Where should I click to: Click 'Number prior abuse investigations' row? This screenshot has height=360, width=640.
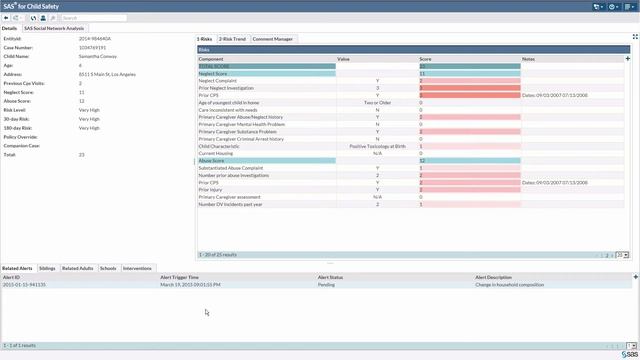411,175
